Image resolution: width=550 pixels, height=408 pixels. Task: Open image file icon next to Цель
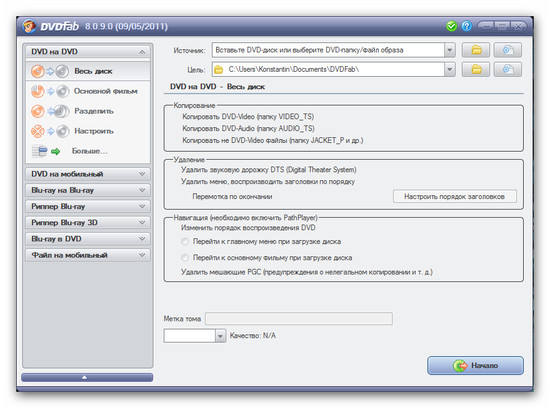tap(508, 69)
